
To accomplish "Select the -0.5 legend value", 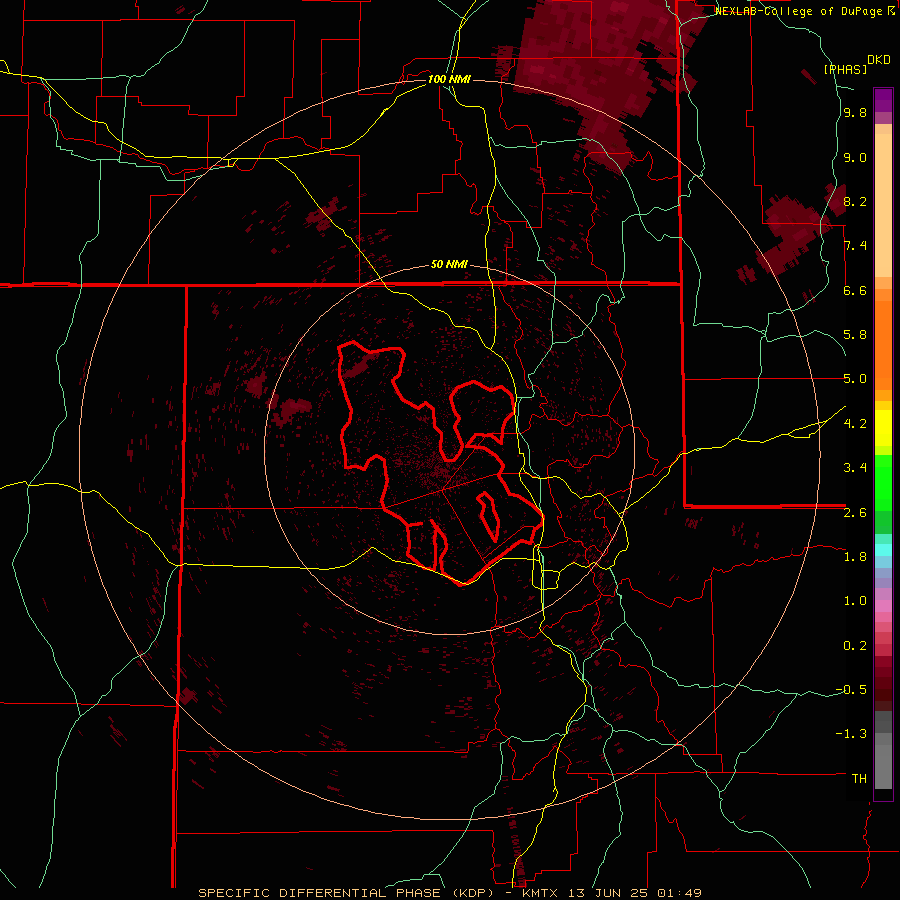I will 851,690.
